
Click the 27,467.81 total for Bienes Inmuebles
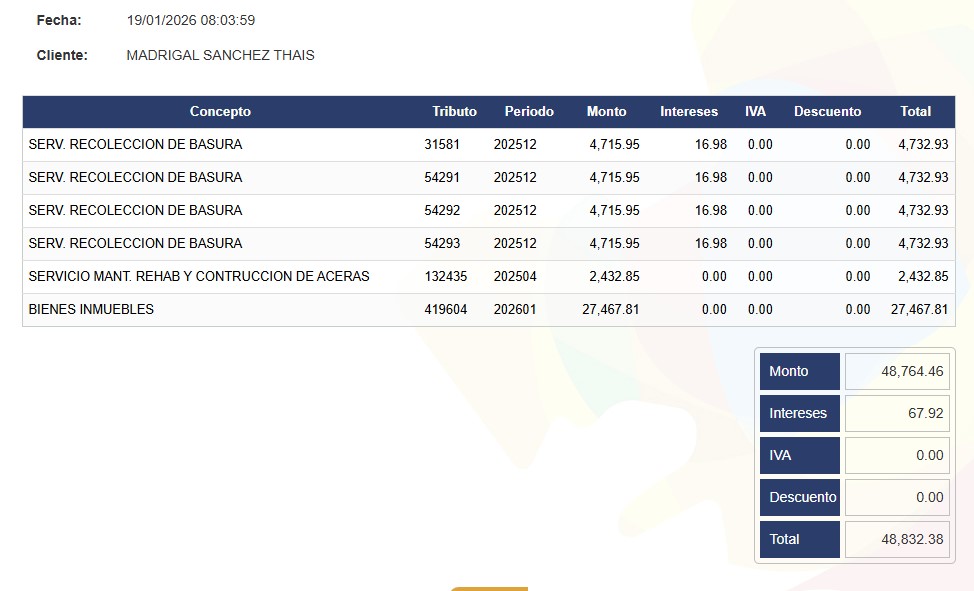[918, 310]
